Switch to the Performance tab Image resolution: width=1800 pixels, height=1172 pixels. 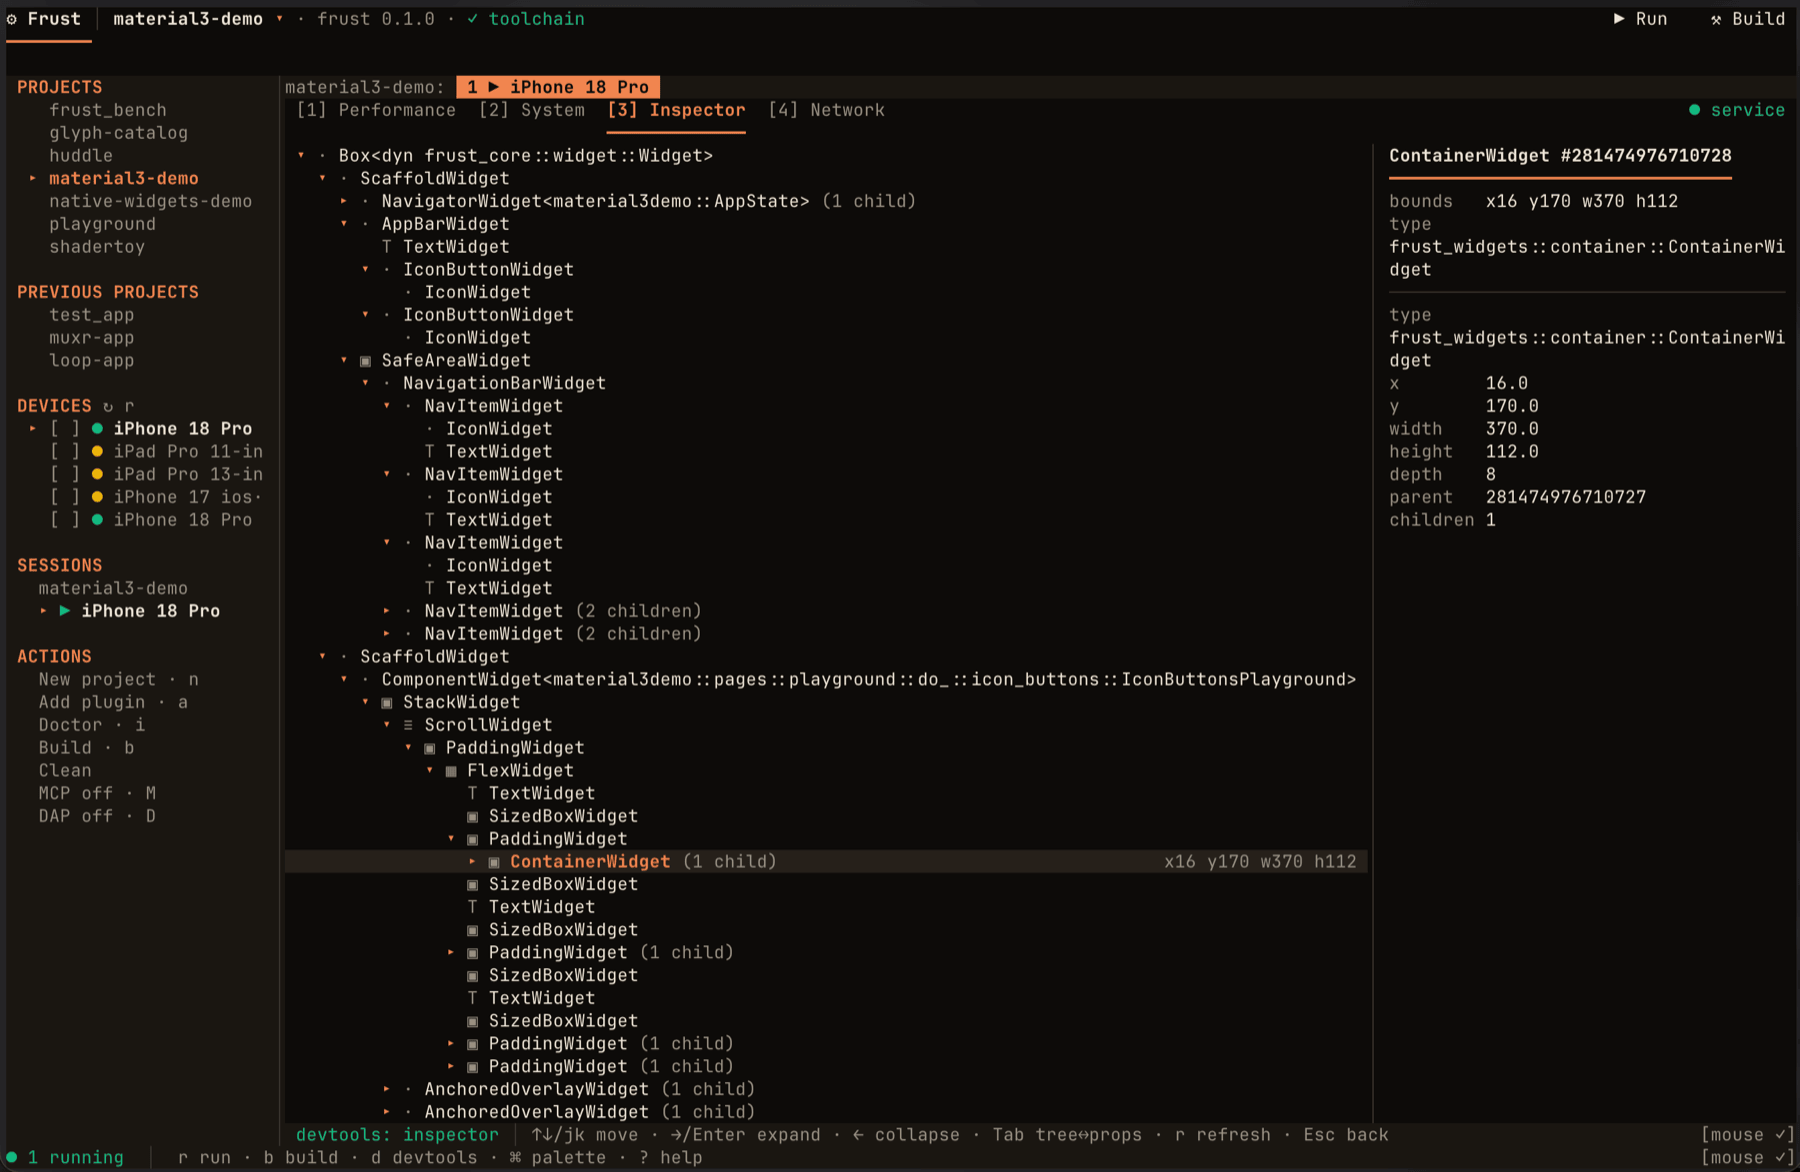point(376,110)
